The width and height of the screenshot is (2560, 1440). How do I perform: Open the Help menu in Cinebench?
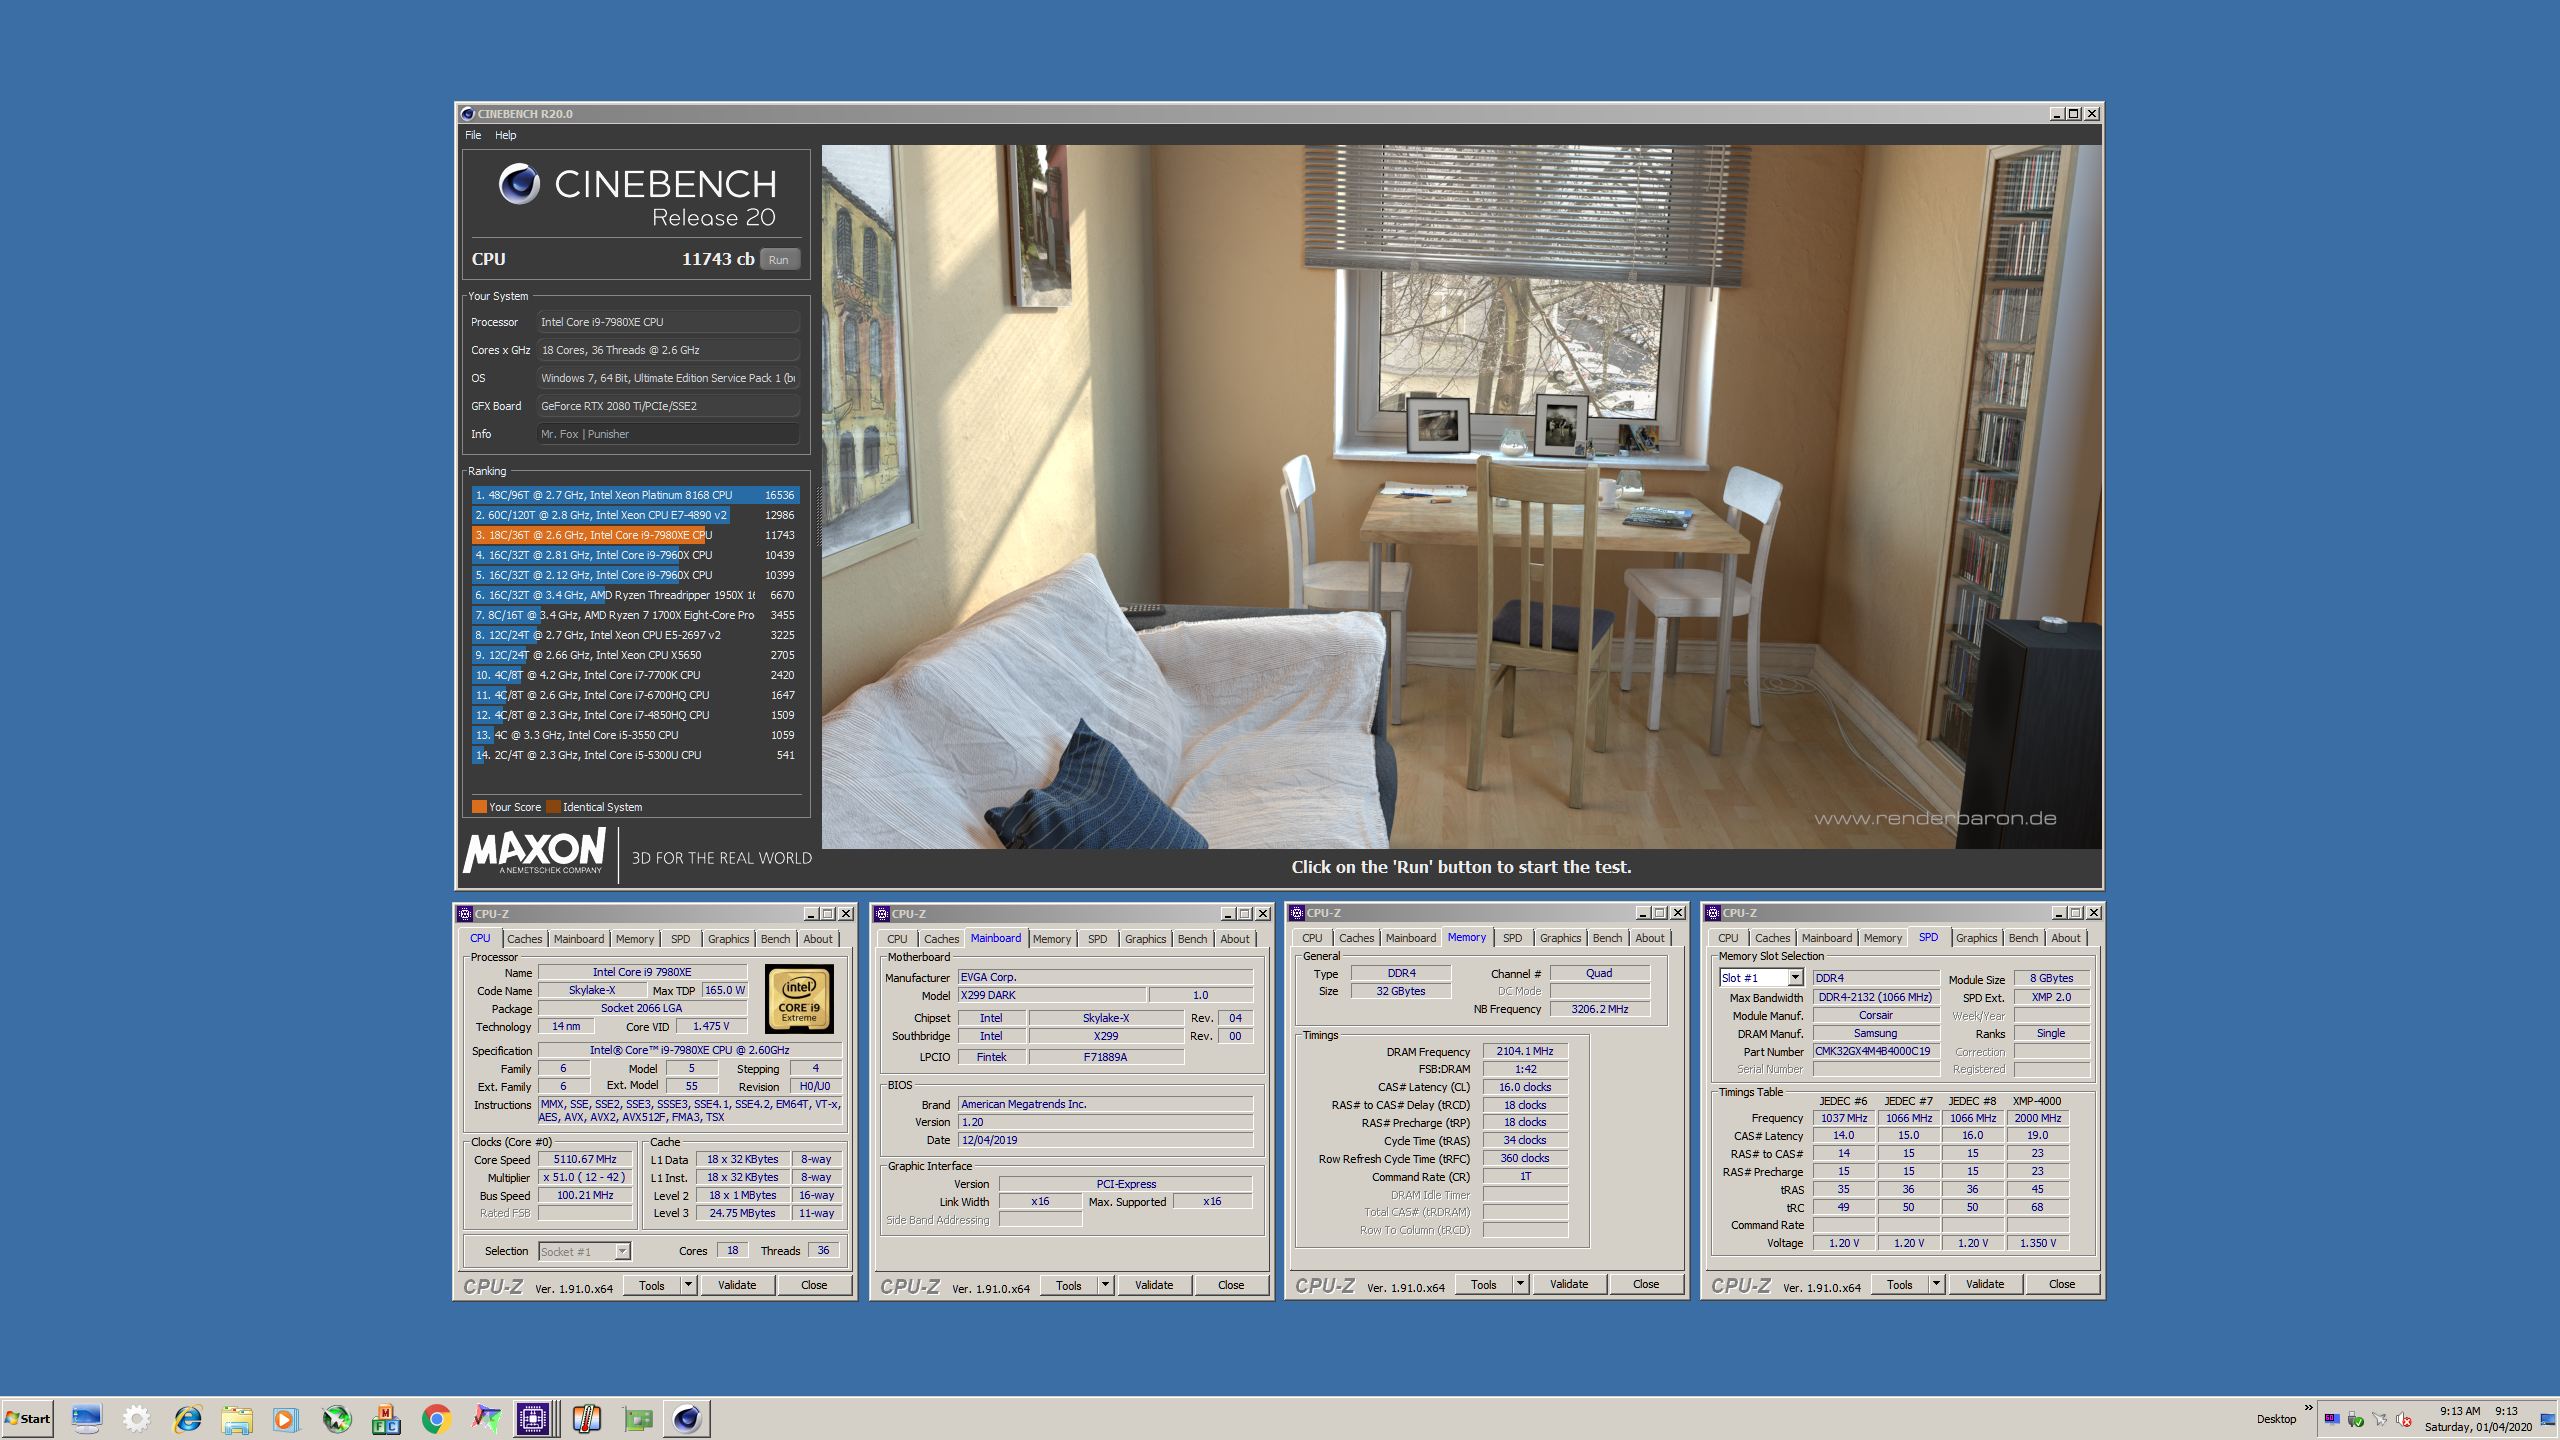click(505, 135)
